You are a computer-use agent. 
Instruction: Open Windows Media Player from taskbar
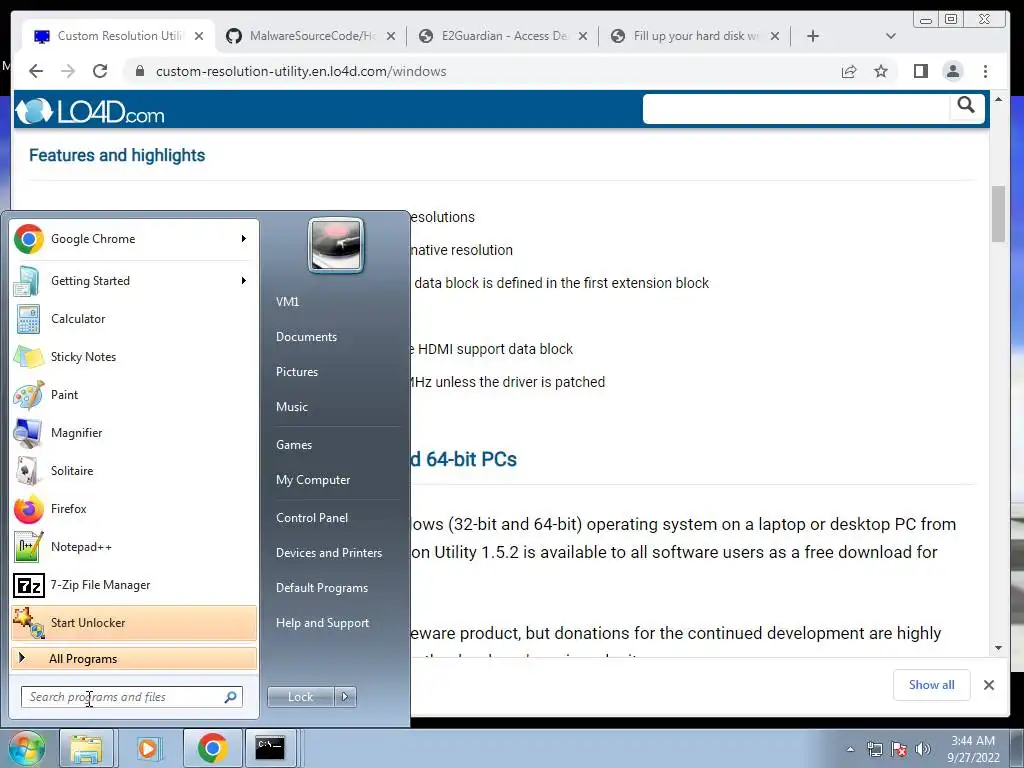(148, 748)
